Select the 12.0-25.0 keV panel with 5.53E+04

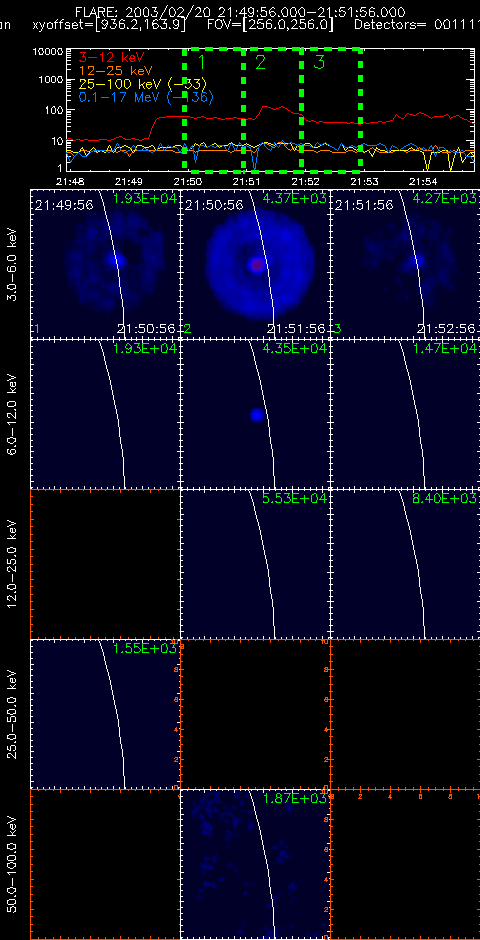click(x=255, y=564)
